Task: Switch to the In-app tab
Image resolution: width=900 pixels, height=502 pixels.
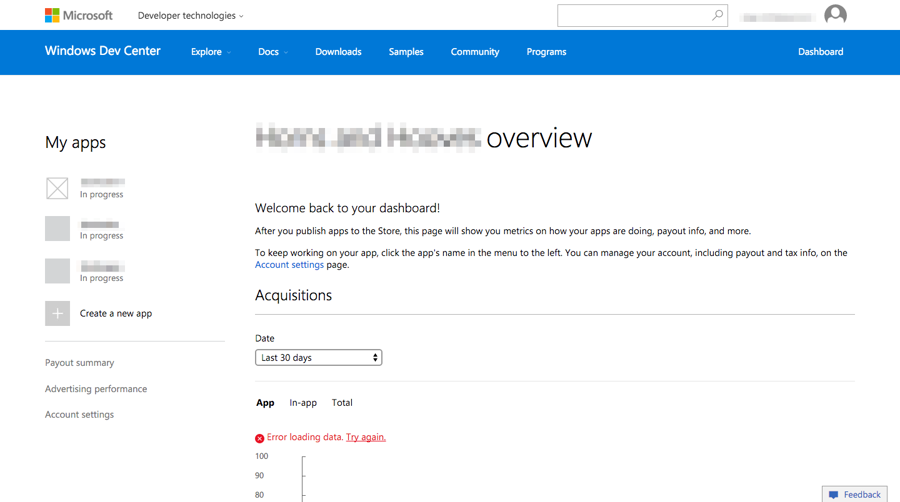Action: 303,403
